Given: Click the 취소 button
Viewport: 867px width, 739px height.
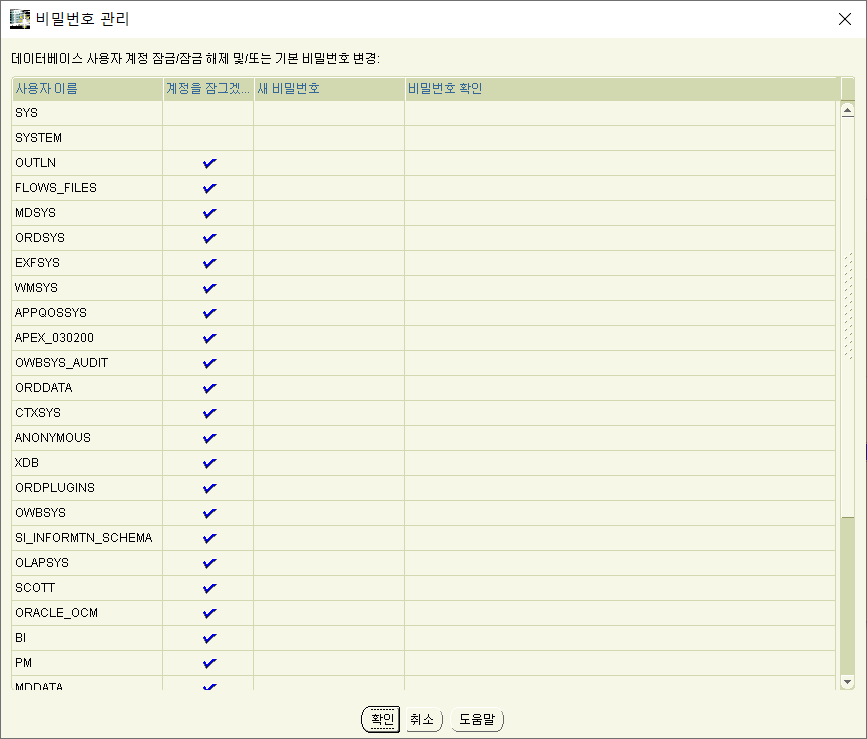Looking at the screenshot, I should (424, 719).
